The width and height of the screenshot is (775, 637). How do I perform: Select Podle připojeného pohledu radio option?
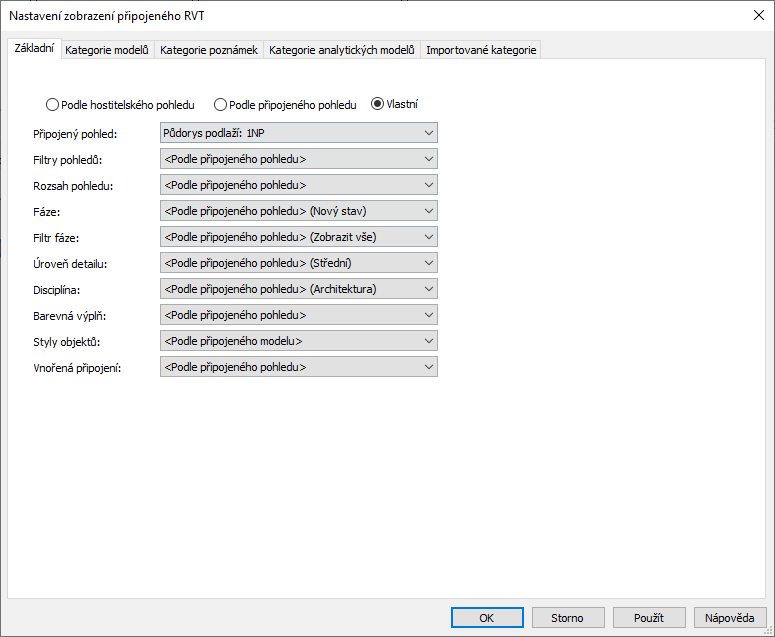tap(220, 104)
